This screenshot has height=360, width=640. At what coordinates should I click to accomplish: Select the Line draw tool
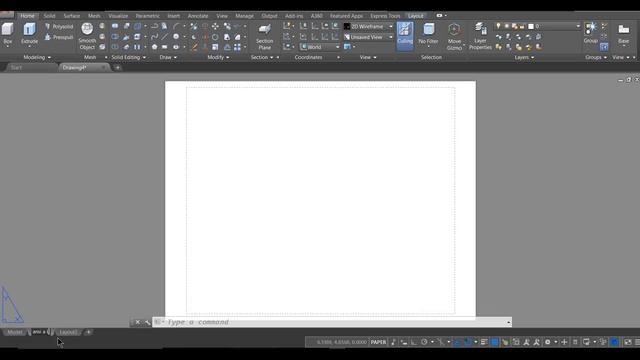pos(164,37)
